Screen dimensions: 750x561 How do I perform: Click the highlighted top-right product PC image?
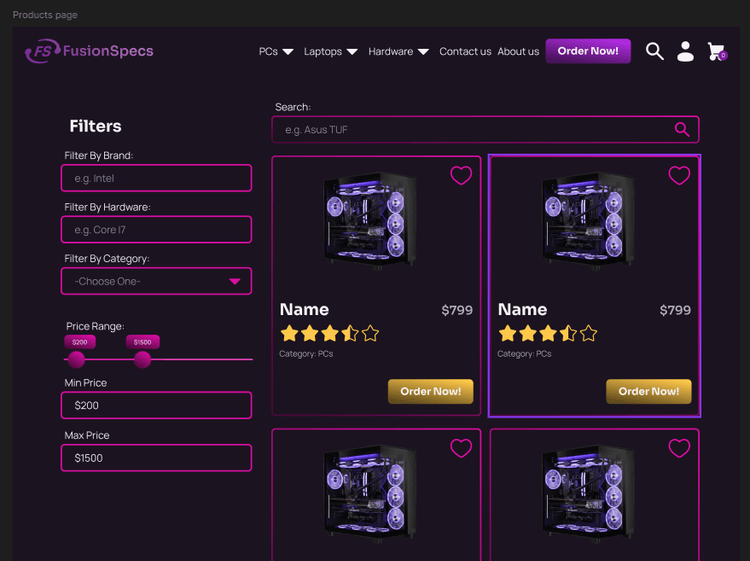click(588, 219)
